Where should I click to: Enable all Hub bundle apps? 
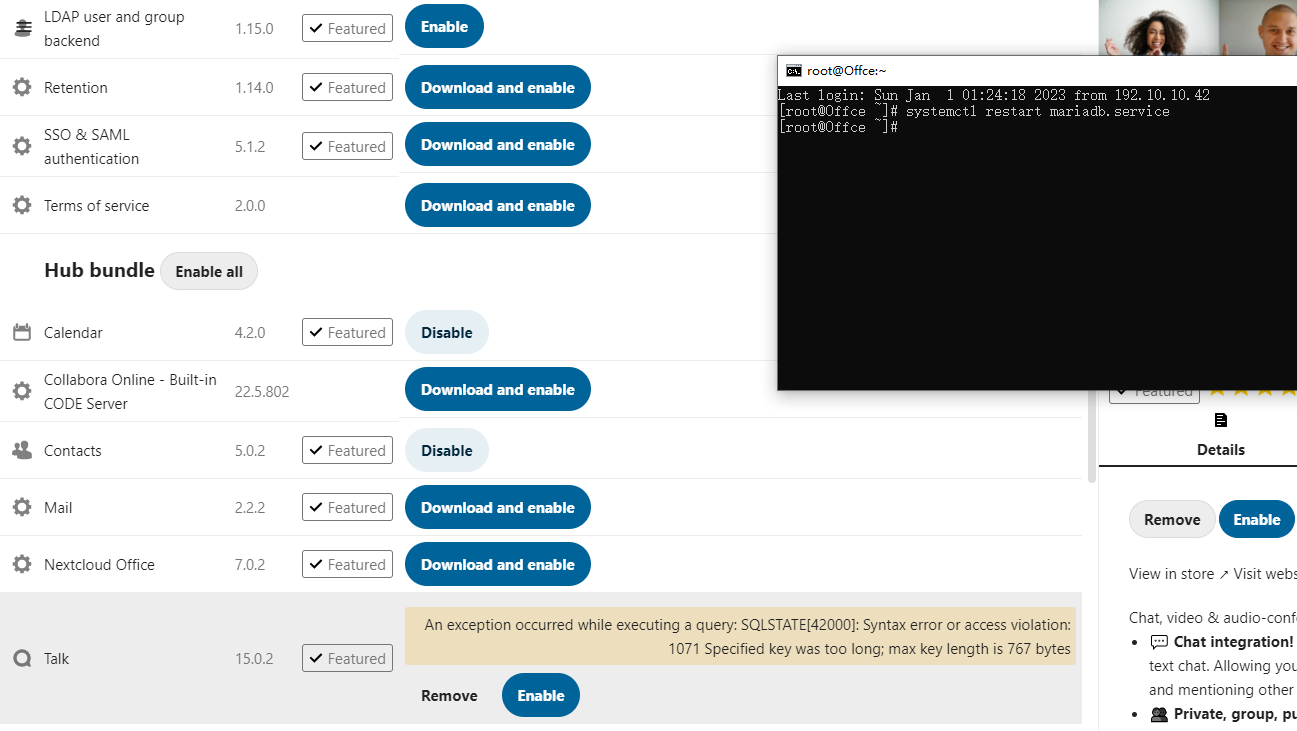point(209,271)
